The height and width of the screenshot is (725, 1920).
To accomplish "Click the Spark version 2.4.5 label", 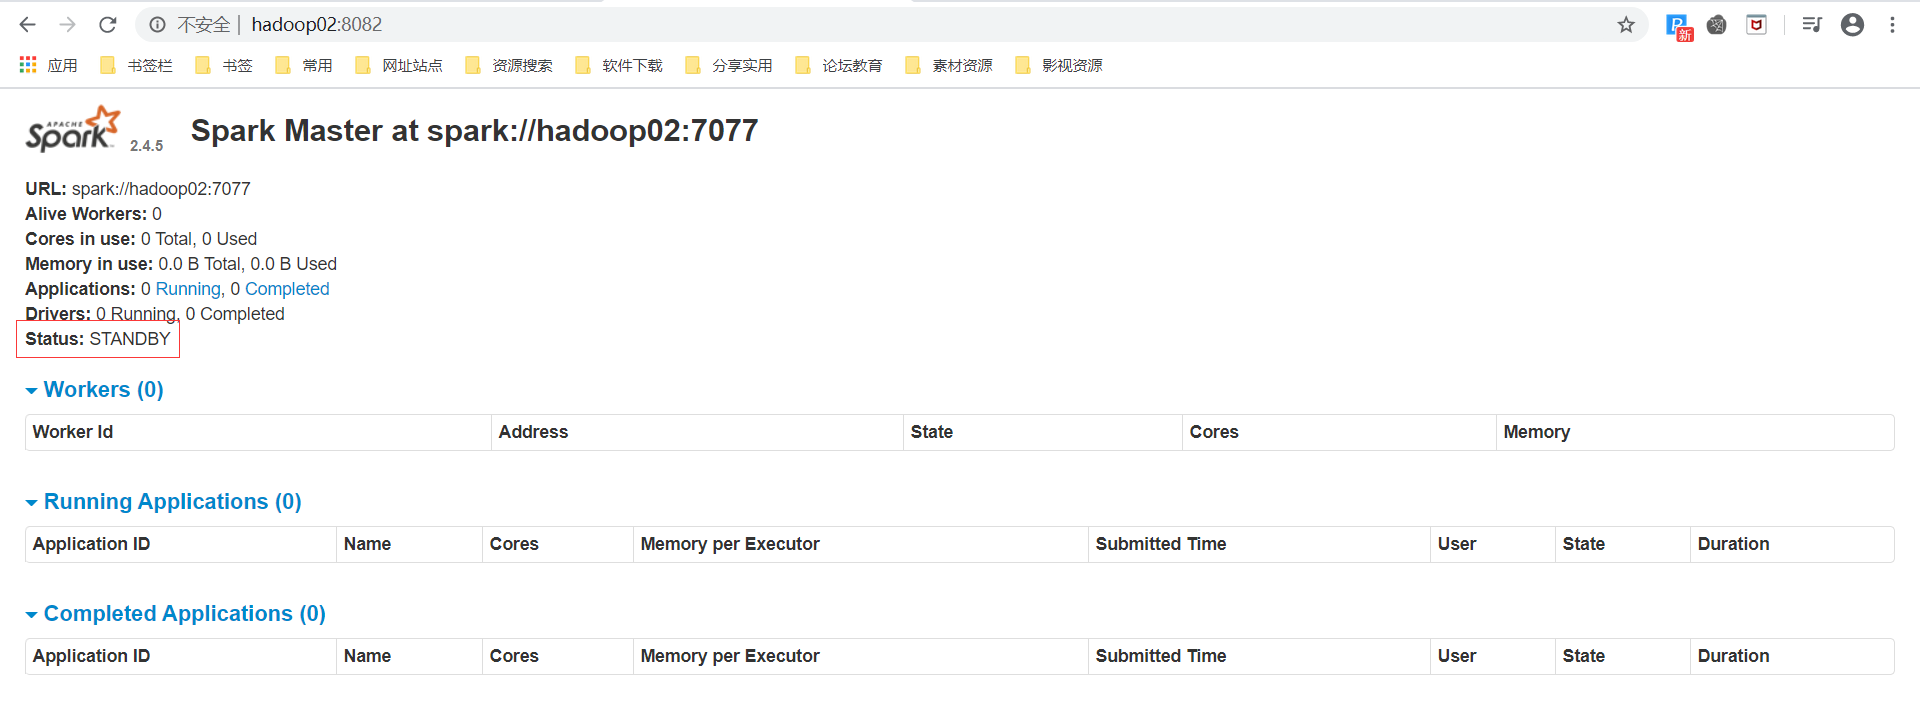I will [146, 146].
